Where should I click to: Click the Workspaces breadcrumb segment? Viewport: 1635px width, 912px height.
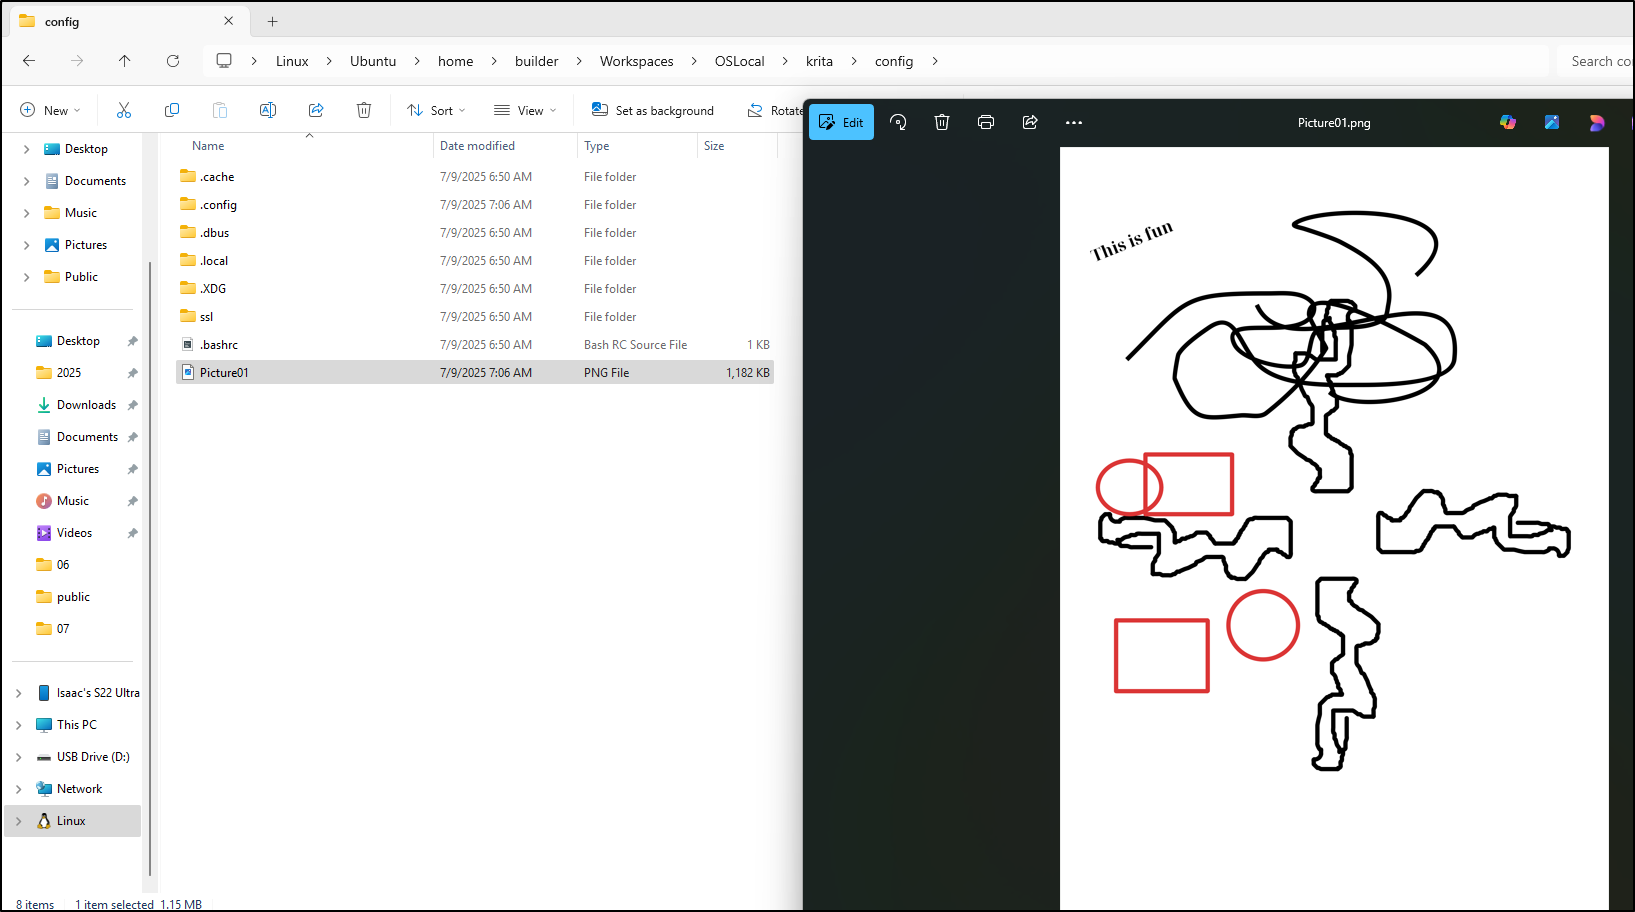point(637,61)
